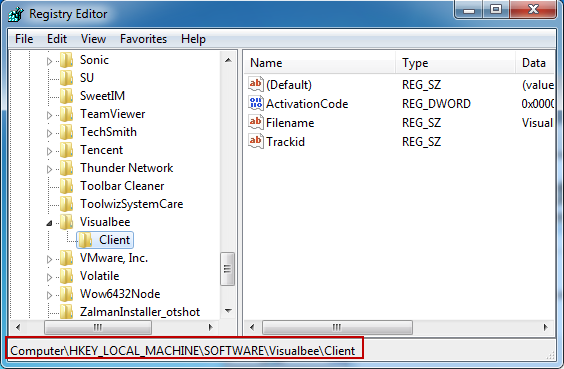This screenshot has height=369, width=564.
Task: Click the (Default) string value icon
Action: (x=256, y=85)
